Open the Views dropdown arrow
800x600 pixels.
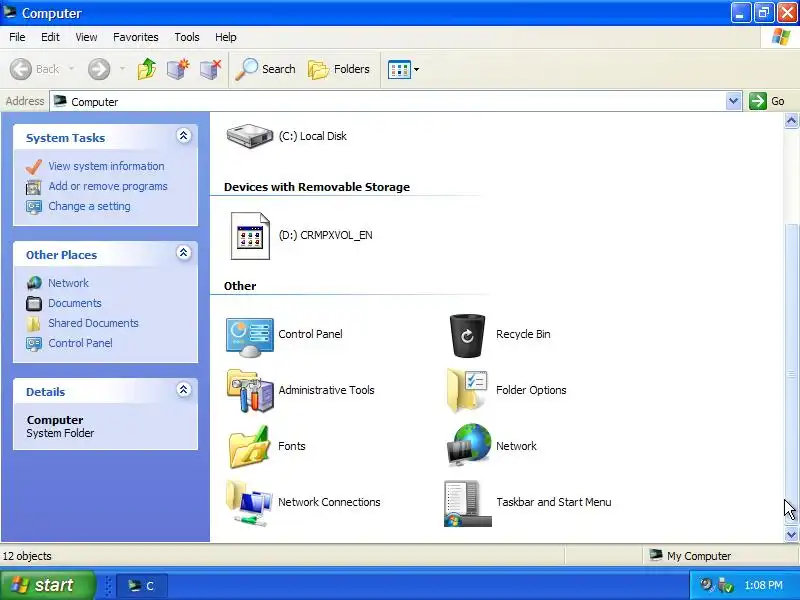click(416, 69)
